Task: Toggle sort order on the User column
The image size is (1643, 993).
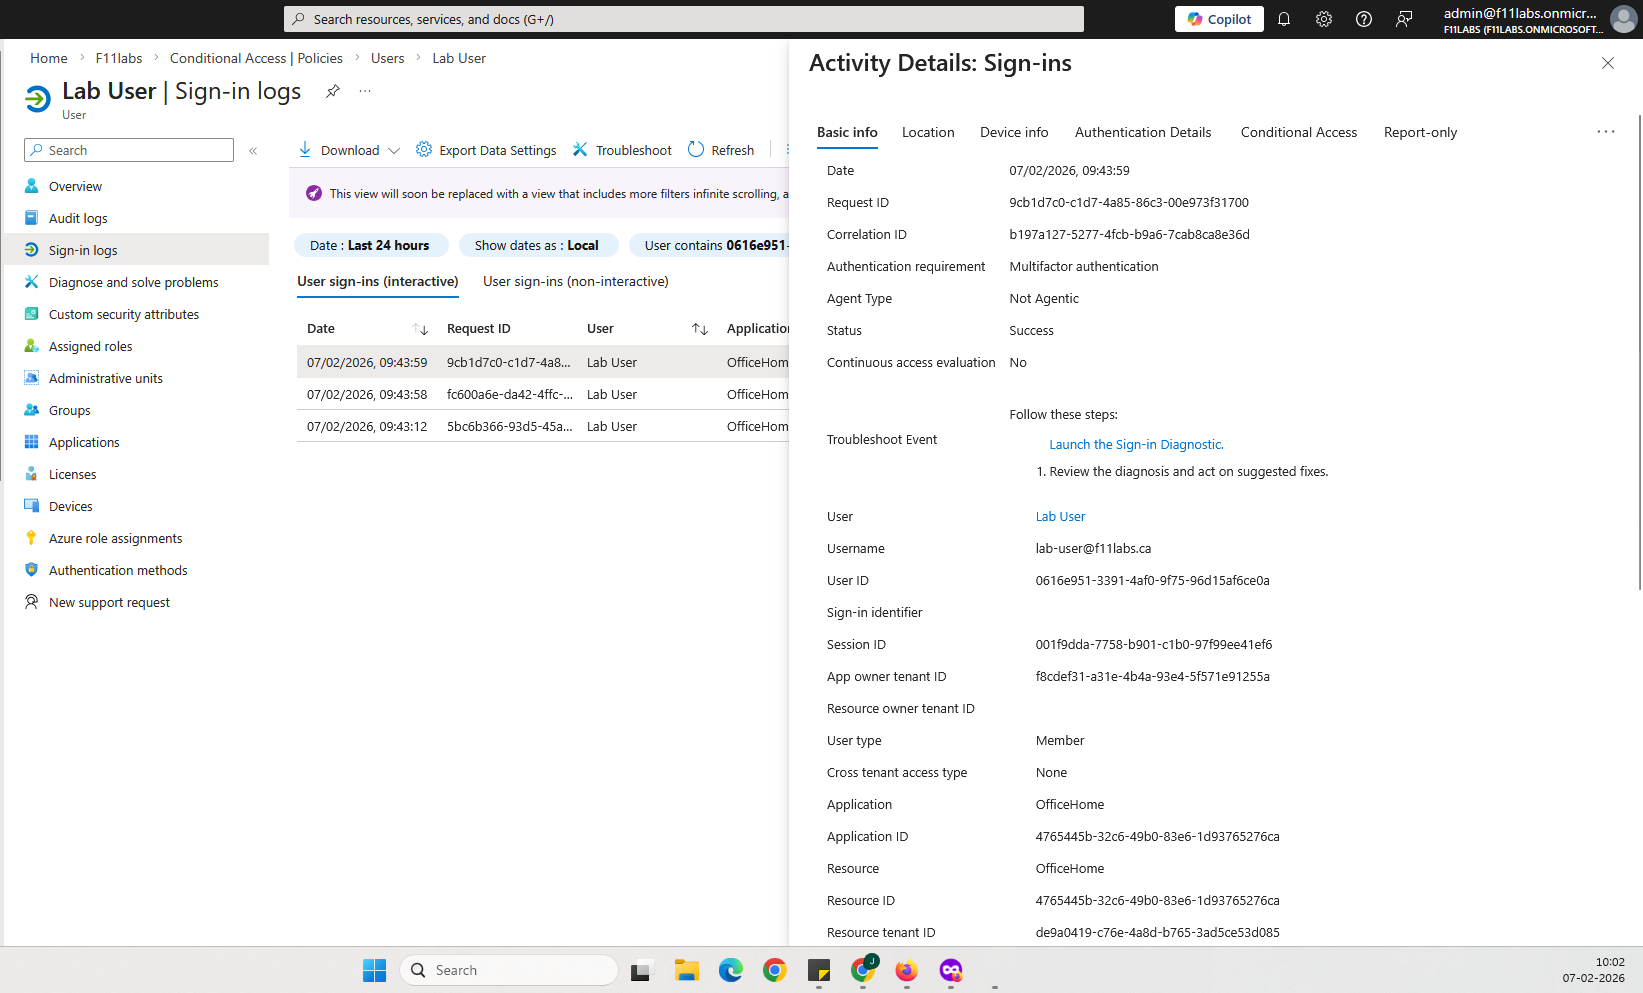Action: tap(698, 328)
